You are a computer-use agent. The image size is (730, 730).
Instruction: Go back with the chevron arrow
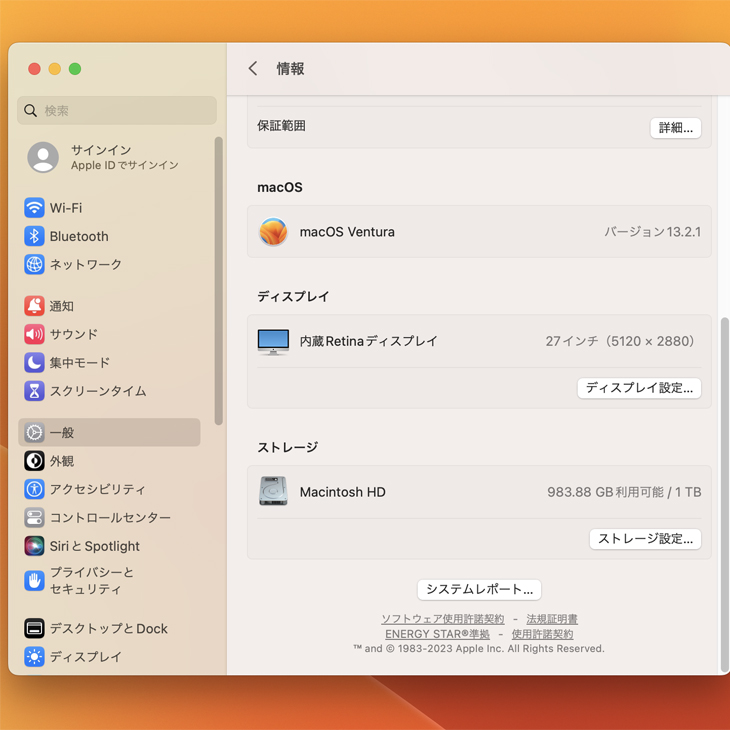click(x=253, y=68)
